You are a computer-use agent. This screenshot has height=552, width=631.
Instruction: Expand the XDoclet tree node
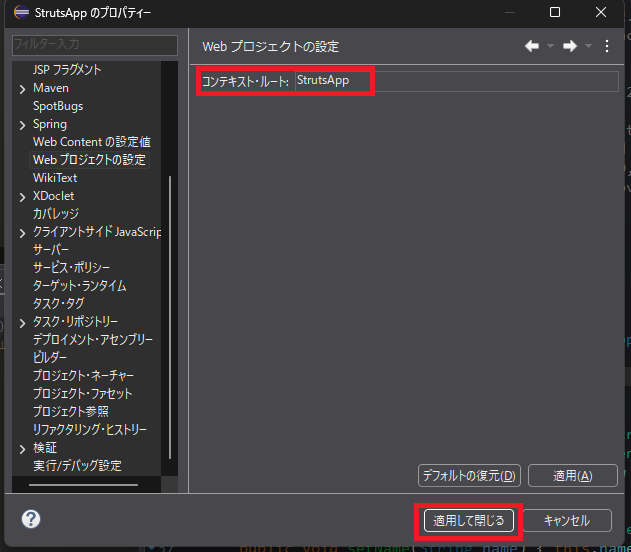(23, 197)
